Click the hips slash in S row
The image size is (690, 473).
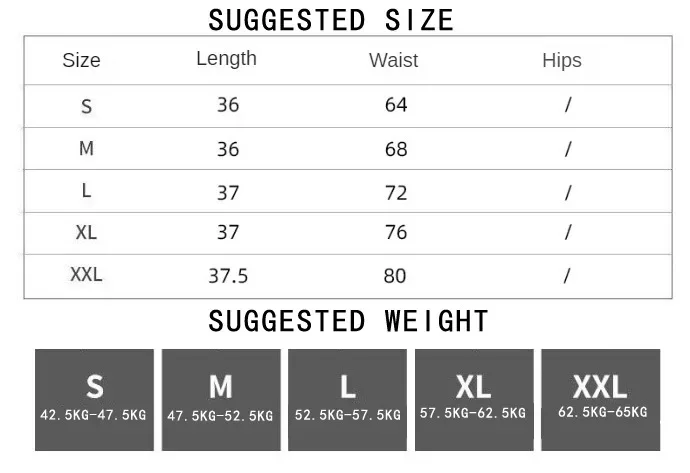coord(567,105)
